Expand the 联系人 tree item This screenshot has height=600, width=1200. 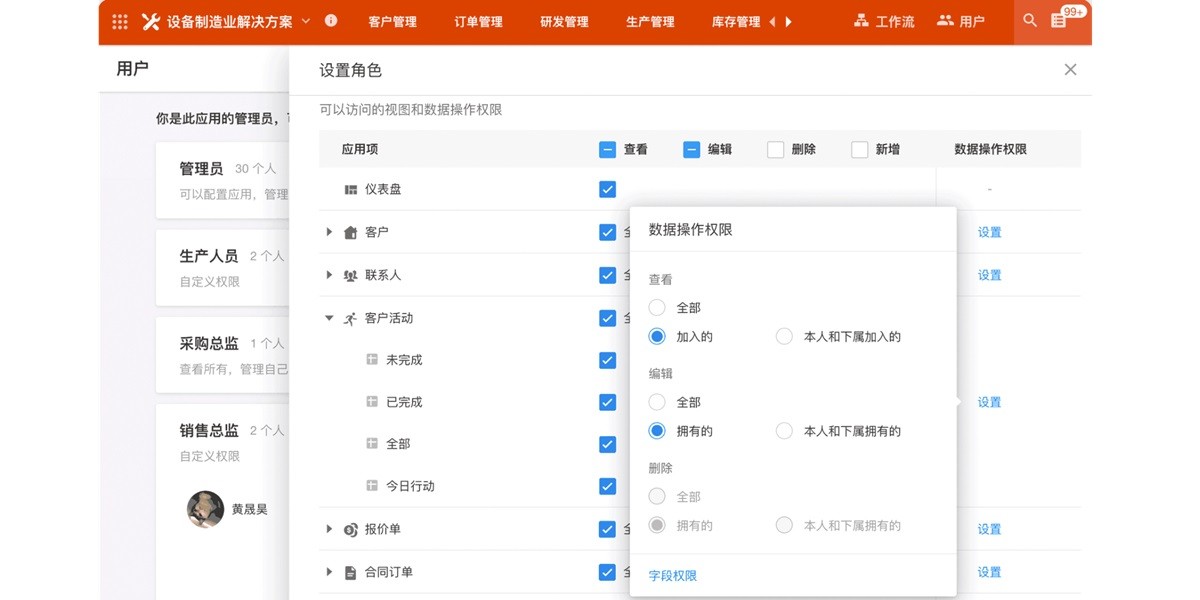328,275
